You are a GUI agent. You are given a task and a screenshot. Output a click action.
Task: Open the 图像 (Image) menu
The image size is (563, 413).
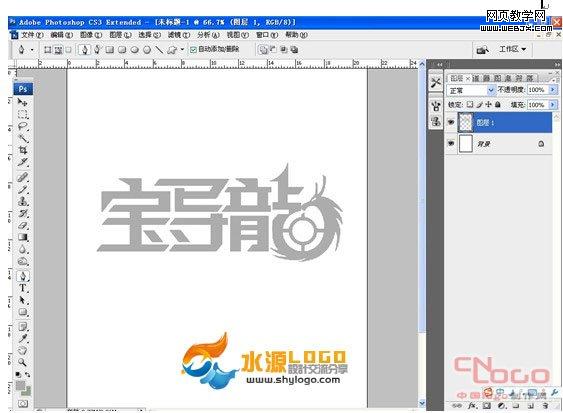tap(91, 35)
